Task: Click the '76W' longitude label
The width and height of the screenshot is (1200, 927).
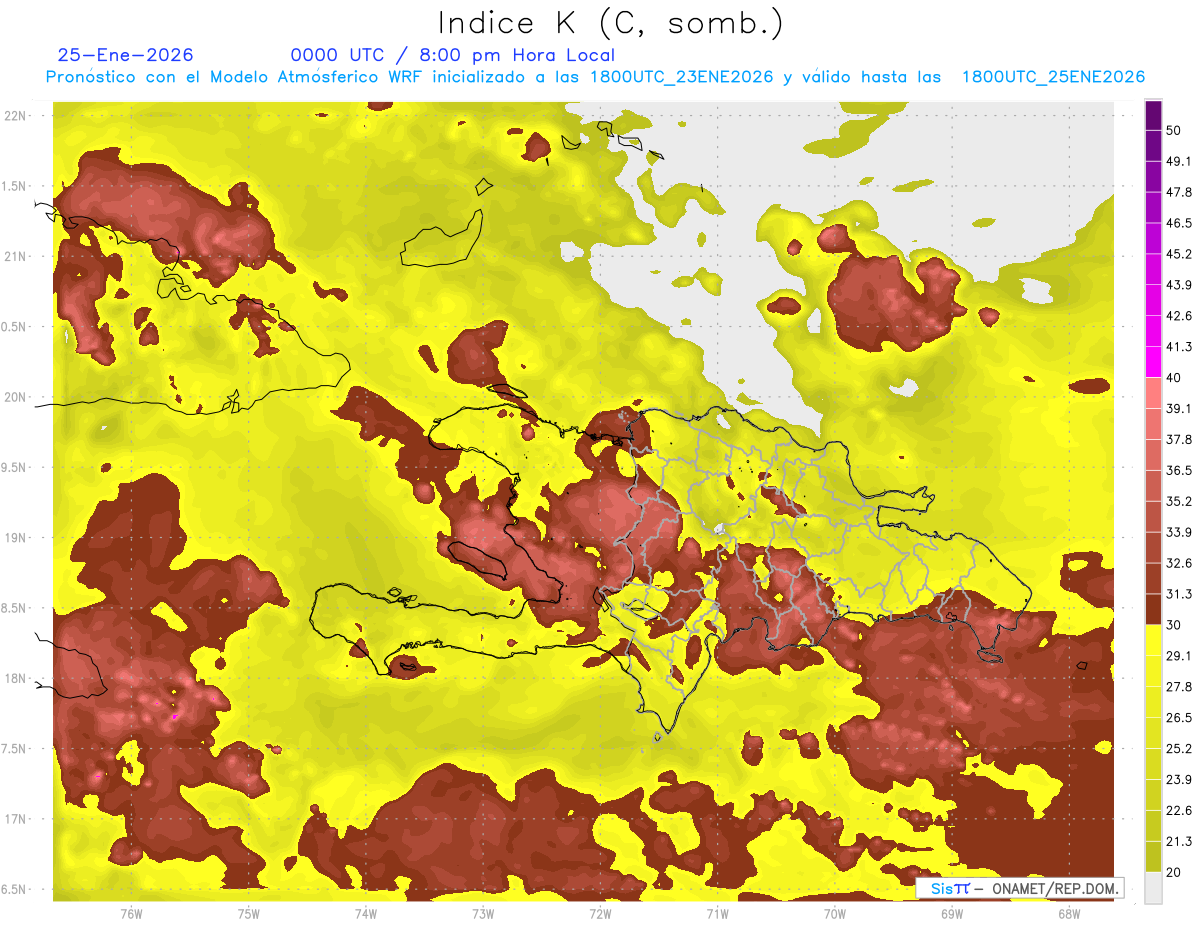Action: pyautogui.click(x=131, y=914)
